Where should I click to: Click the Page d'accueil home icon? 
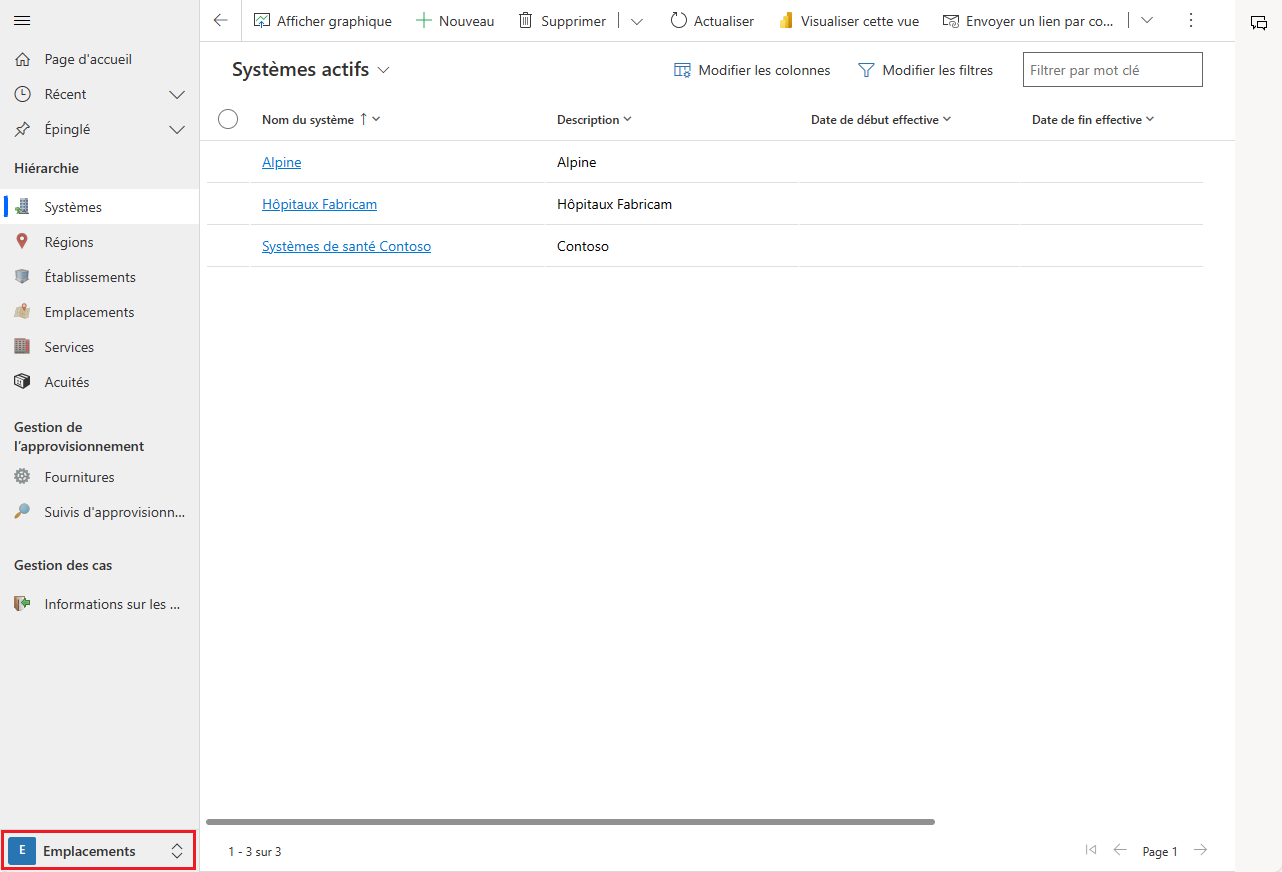click(x=23, y=59)
